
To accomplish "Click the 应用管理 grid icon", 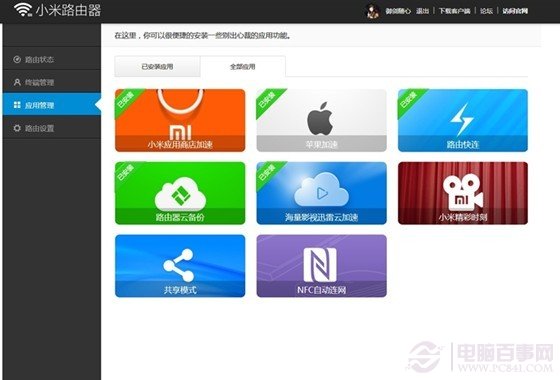I will point(17,105).
